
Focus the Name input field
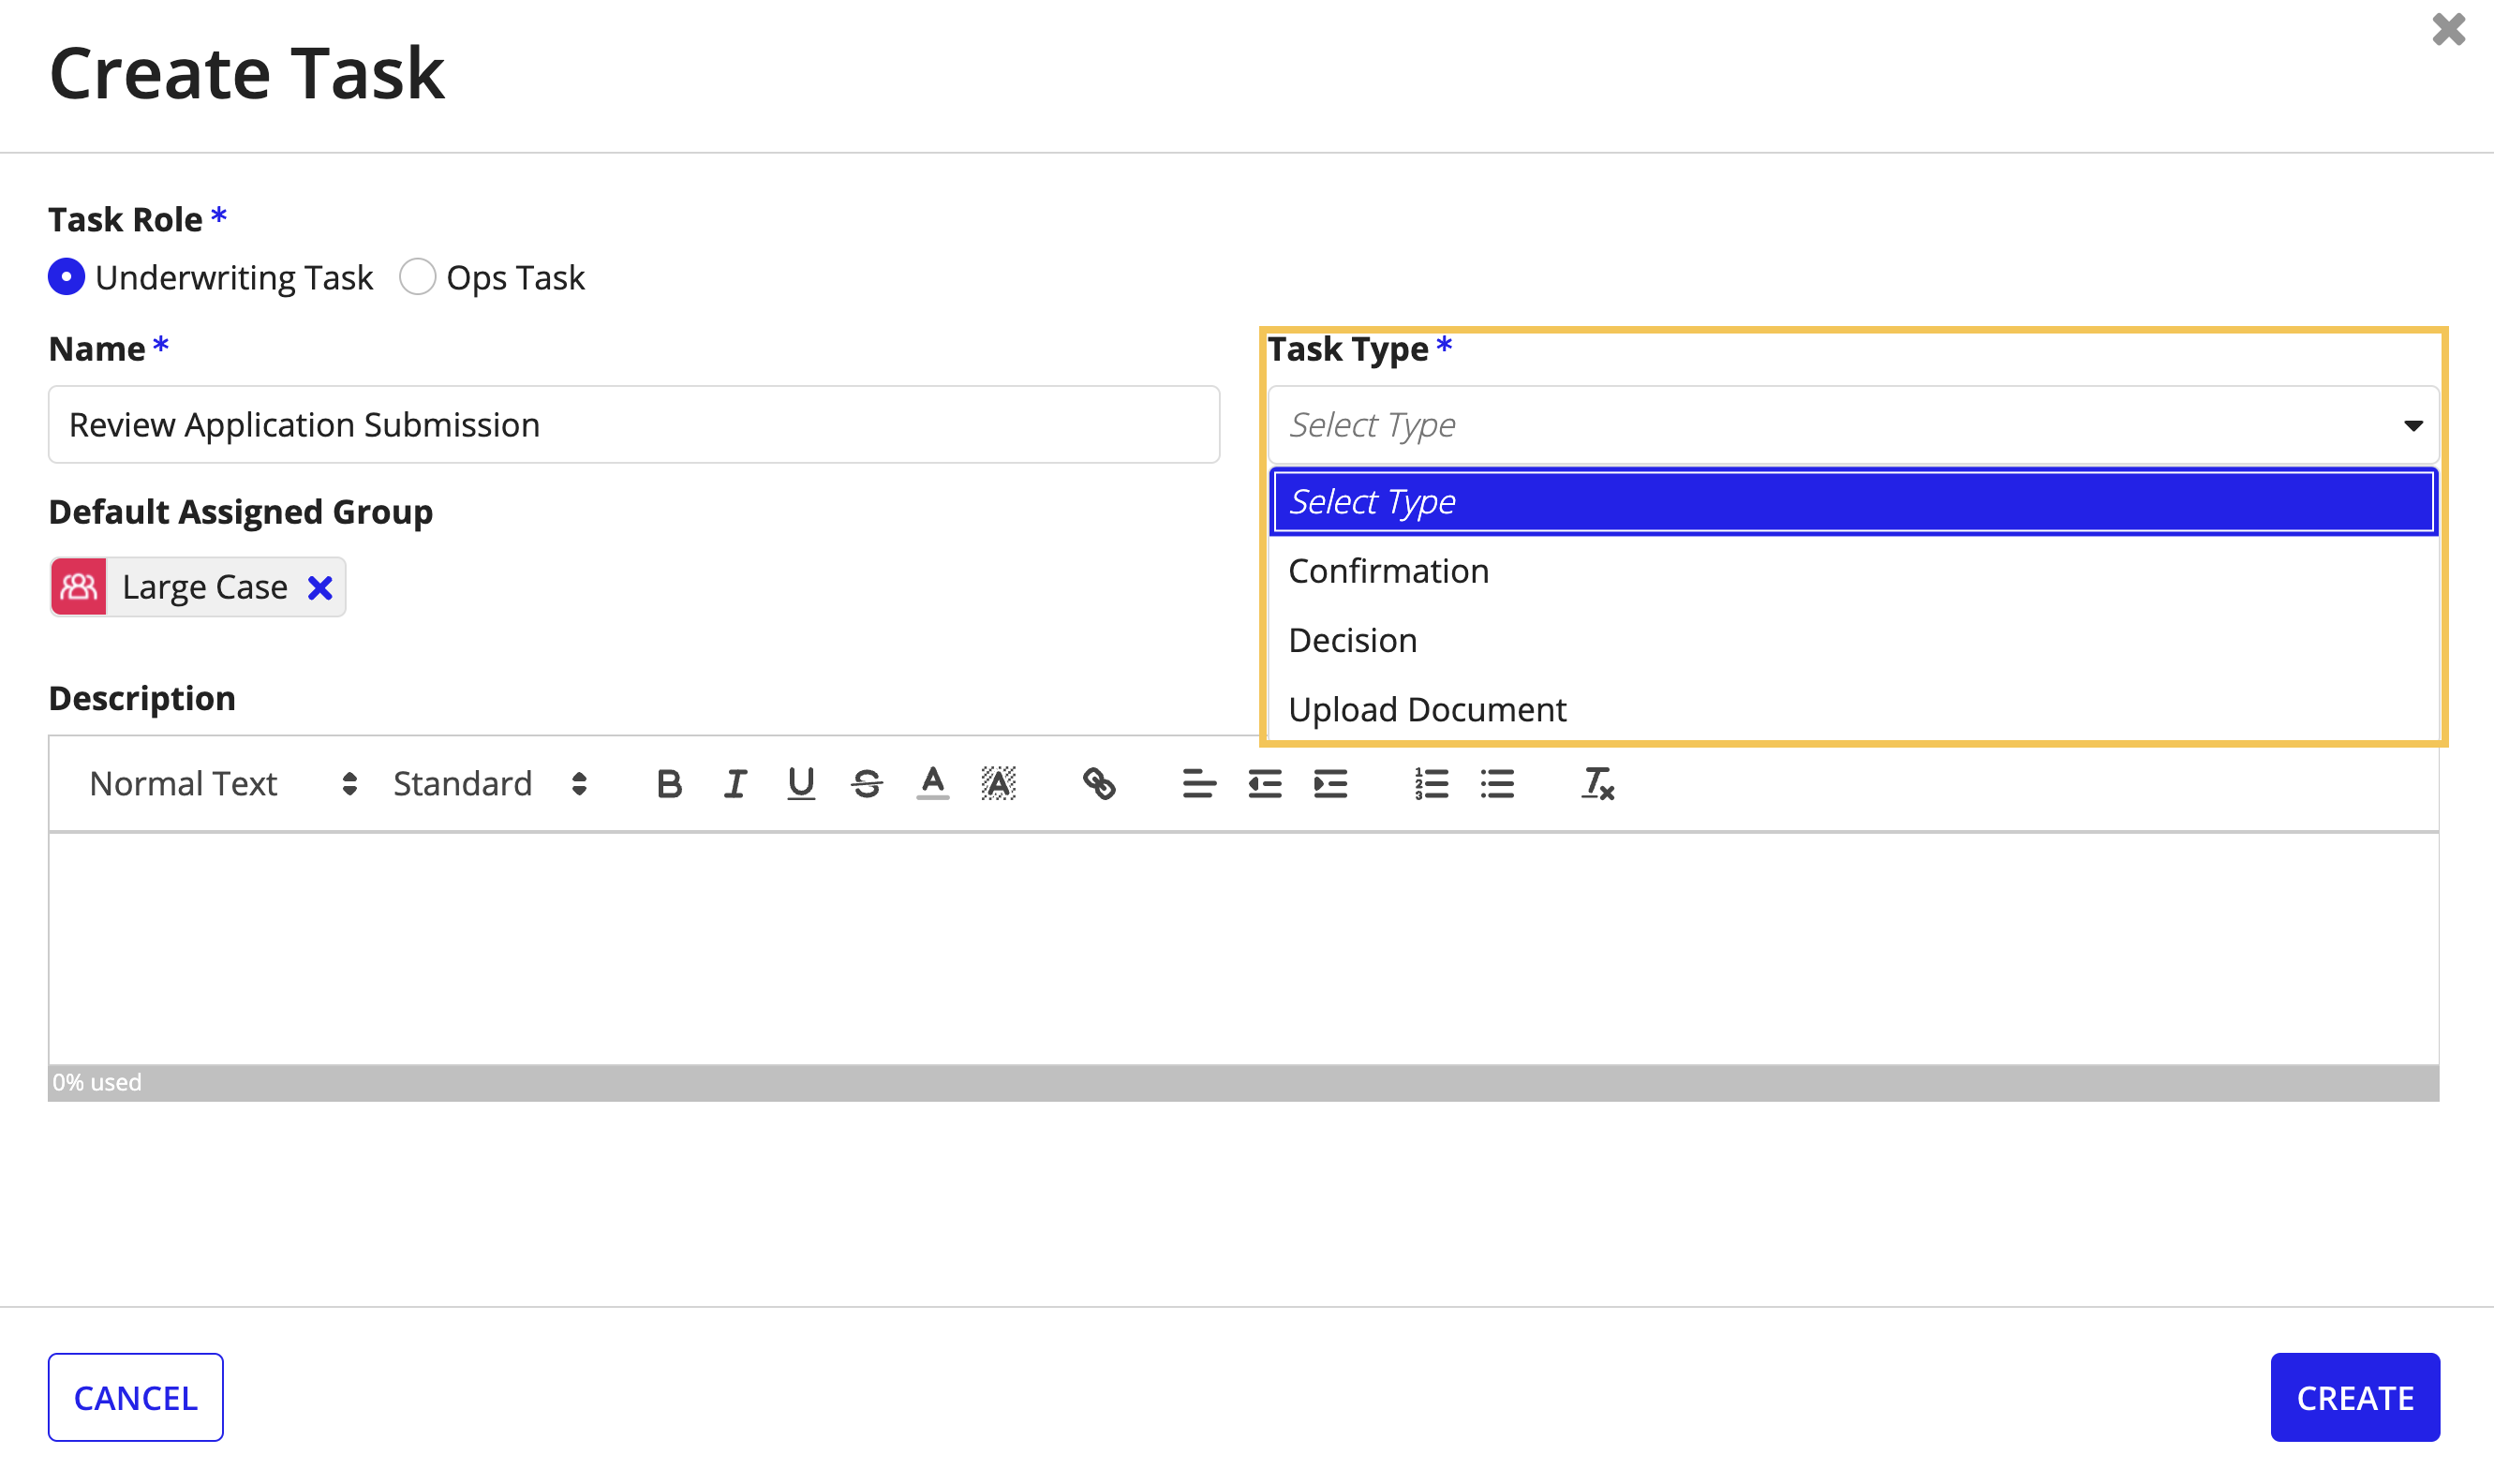[x=634, y=425]
